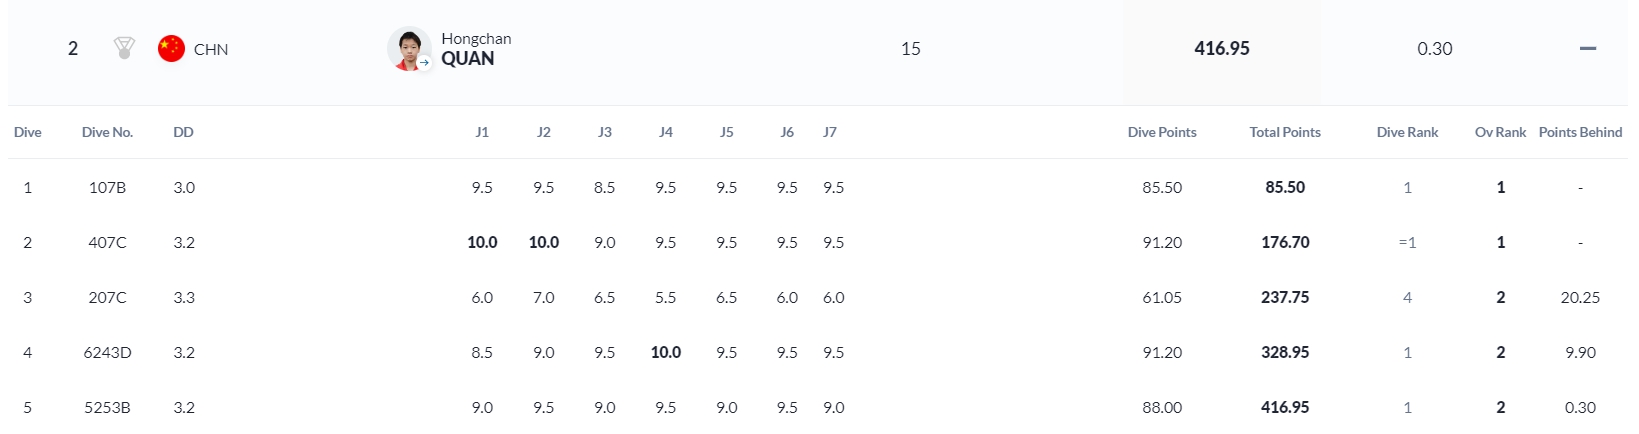Click the Dive No. column header
This screenshot has height=434, width=1639.
[x=107, y=132]
